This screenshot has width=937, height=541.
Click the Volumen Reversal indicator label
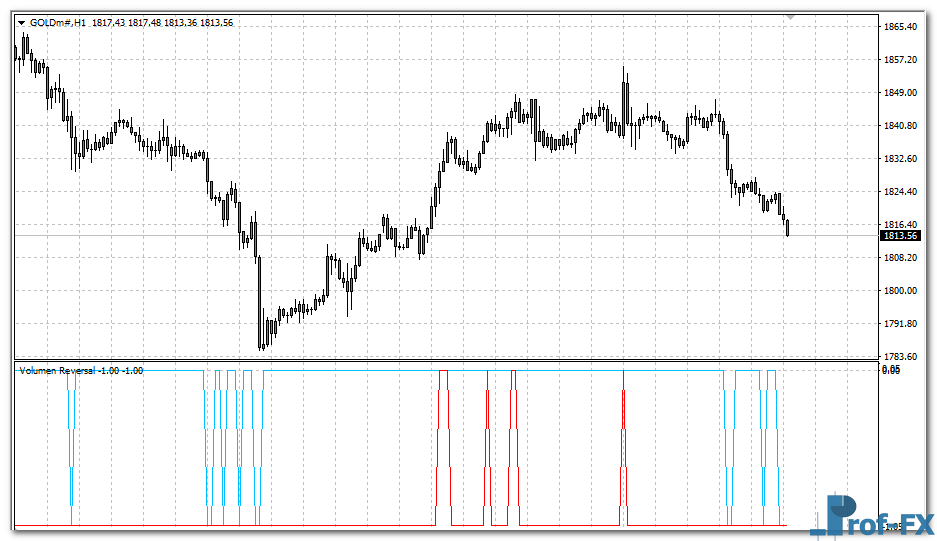point(57,371)
